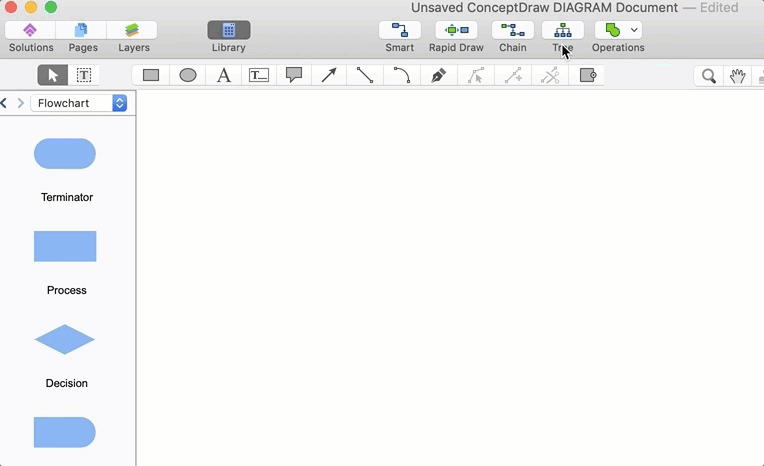Open the Solutions panel
The width and height of the screenshot is (764, 466).
coord(30,30)
